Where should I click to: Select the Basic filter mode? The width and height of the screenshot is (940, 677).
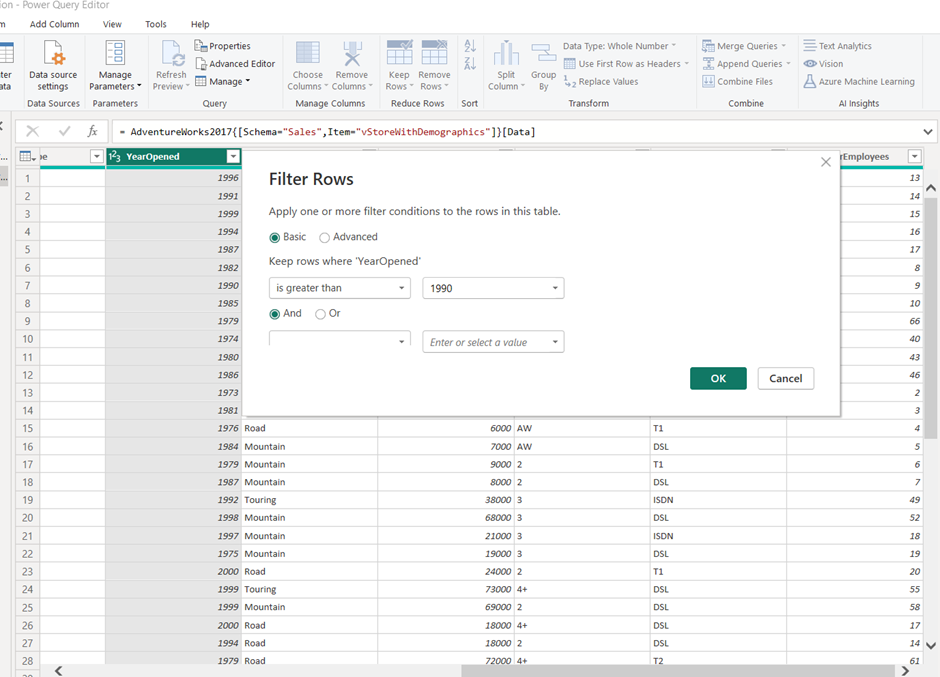(x=275, y=237)
